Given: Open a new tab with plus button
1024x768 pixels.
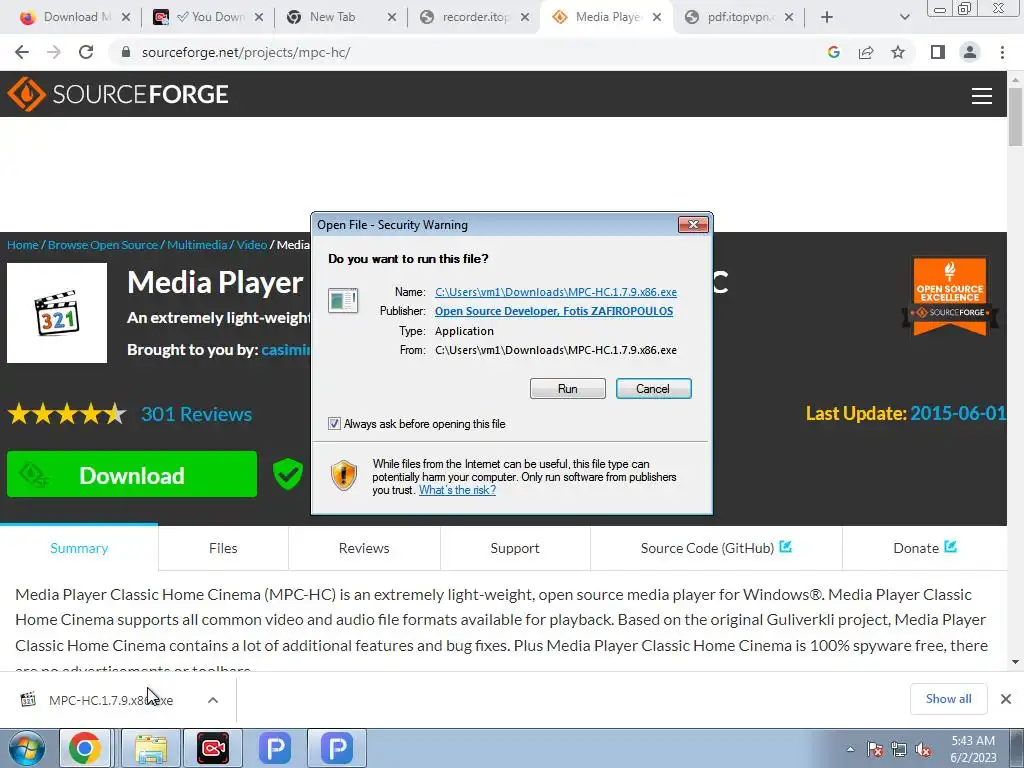Looking at the screenshot, I should [827, 17].
